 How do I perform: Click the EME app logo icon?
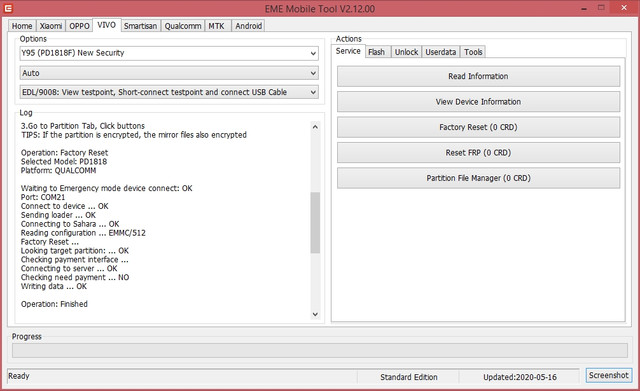(8, 8)
